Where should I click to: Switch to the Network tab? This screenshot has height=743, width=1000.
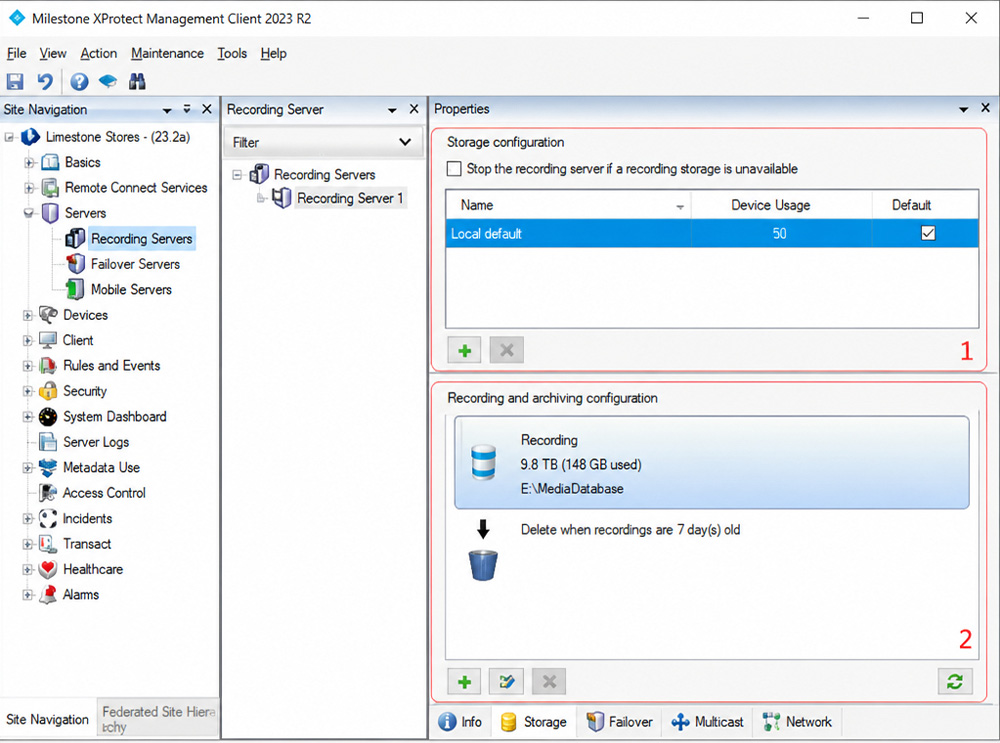tap(797, 722)
